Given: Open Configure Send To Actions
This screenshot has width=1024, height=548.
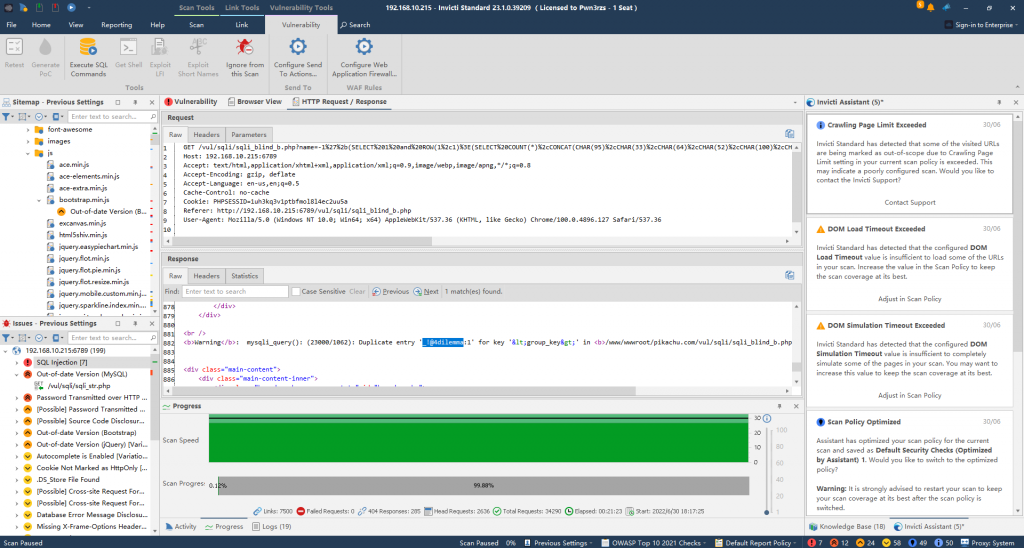Looking at the screenshot, I should pyautogui.click(x=297, y=47).
